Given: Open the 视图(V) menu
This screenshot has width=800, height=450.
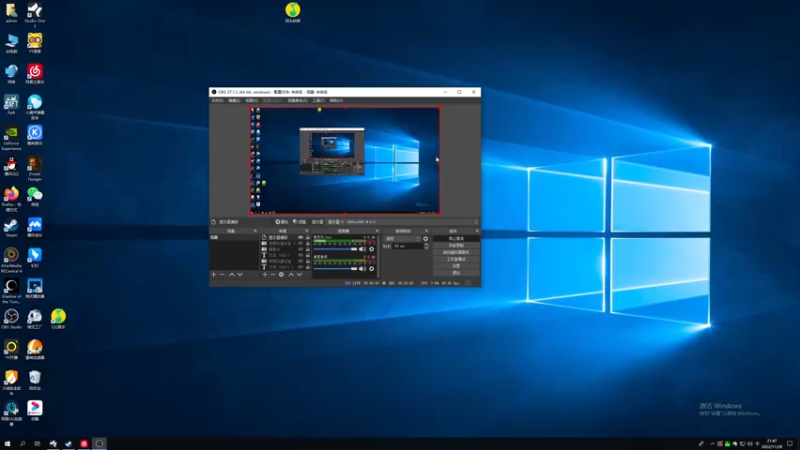Looking at the screenshot, I should (252, 101).
